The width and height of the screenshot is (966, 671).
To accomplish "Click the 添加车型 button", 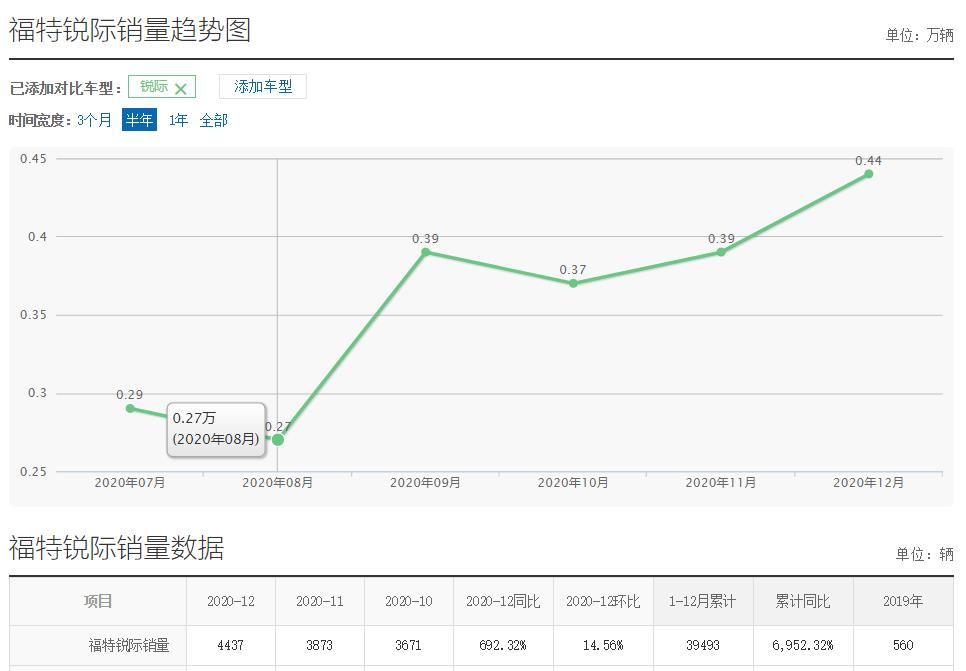I will [x=263, y=87].
